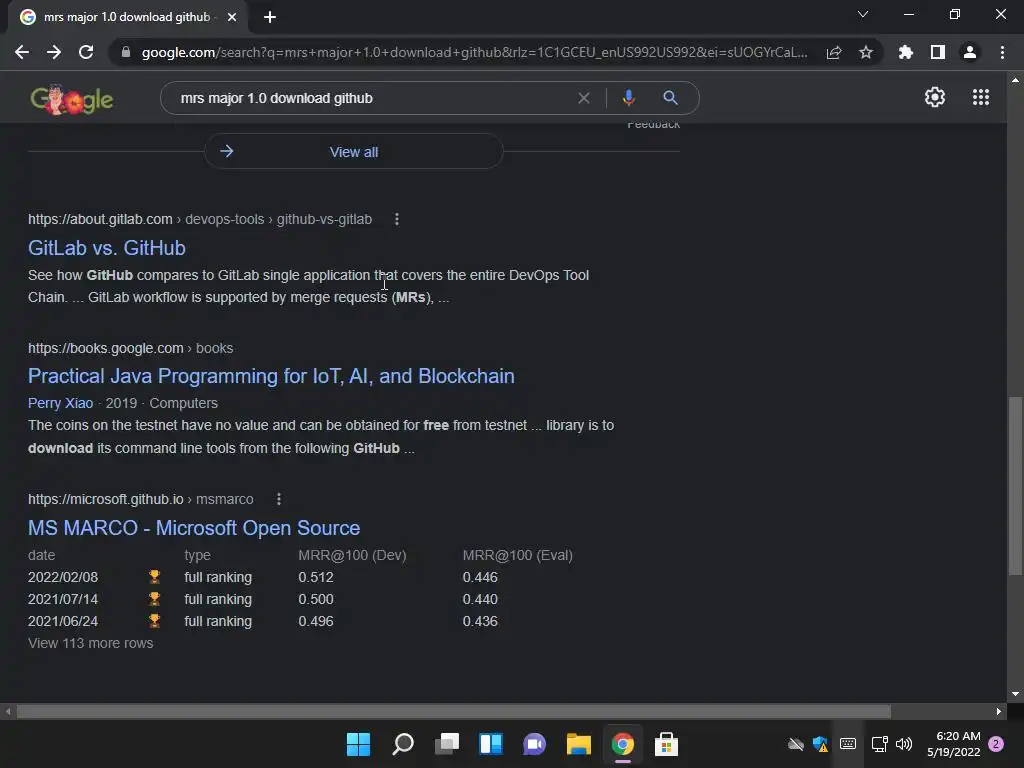Open the Google apps grid
Viewport: 1024px width, 768px height.
pyautogui.click(x=980, y=97)
